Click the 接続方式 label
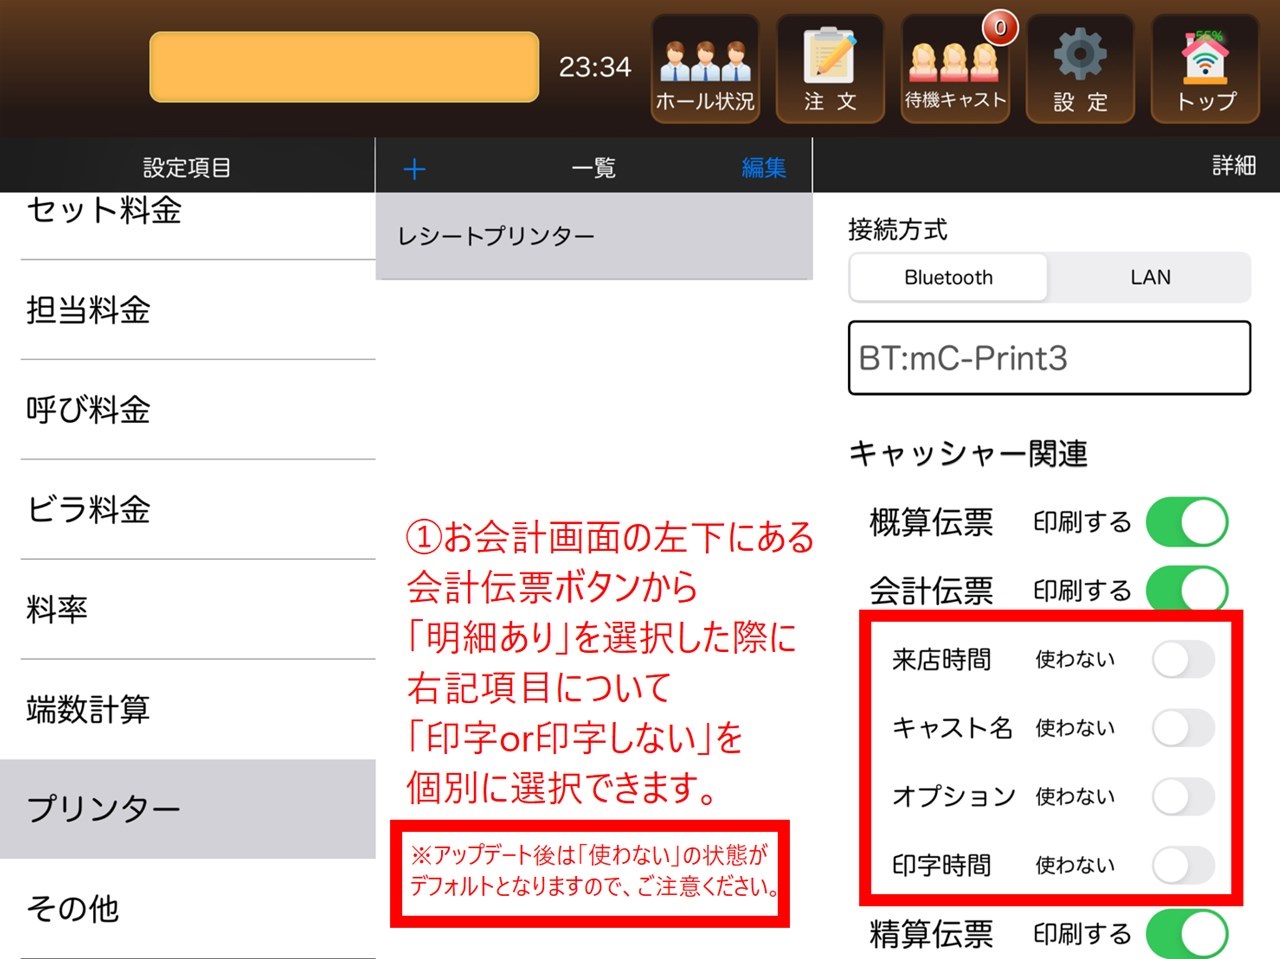 (x=897, y=230)
